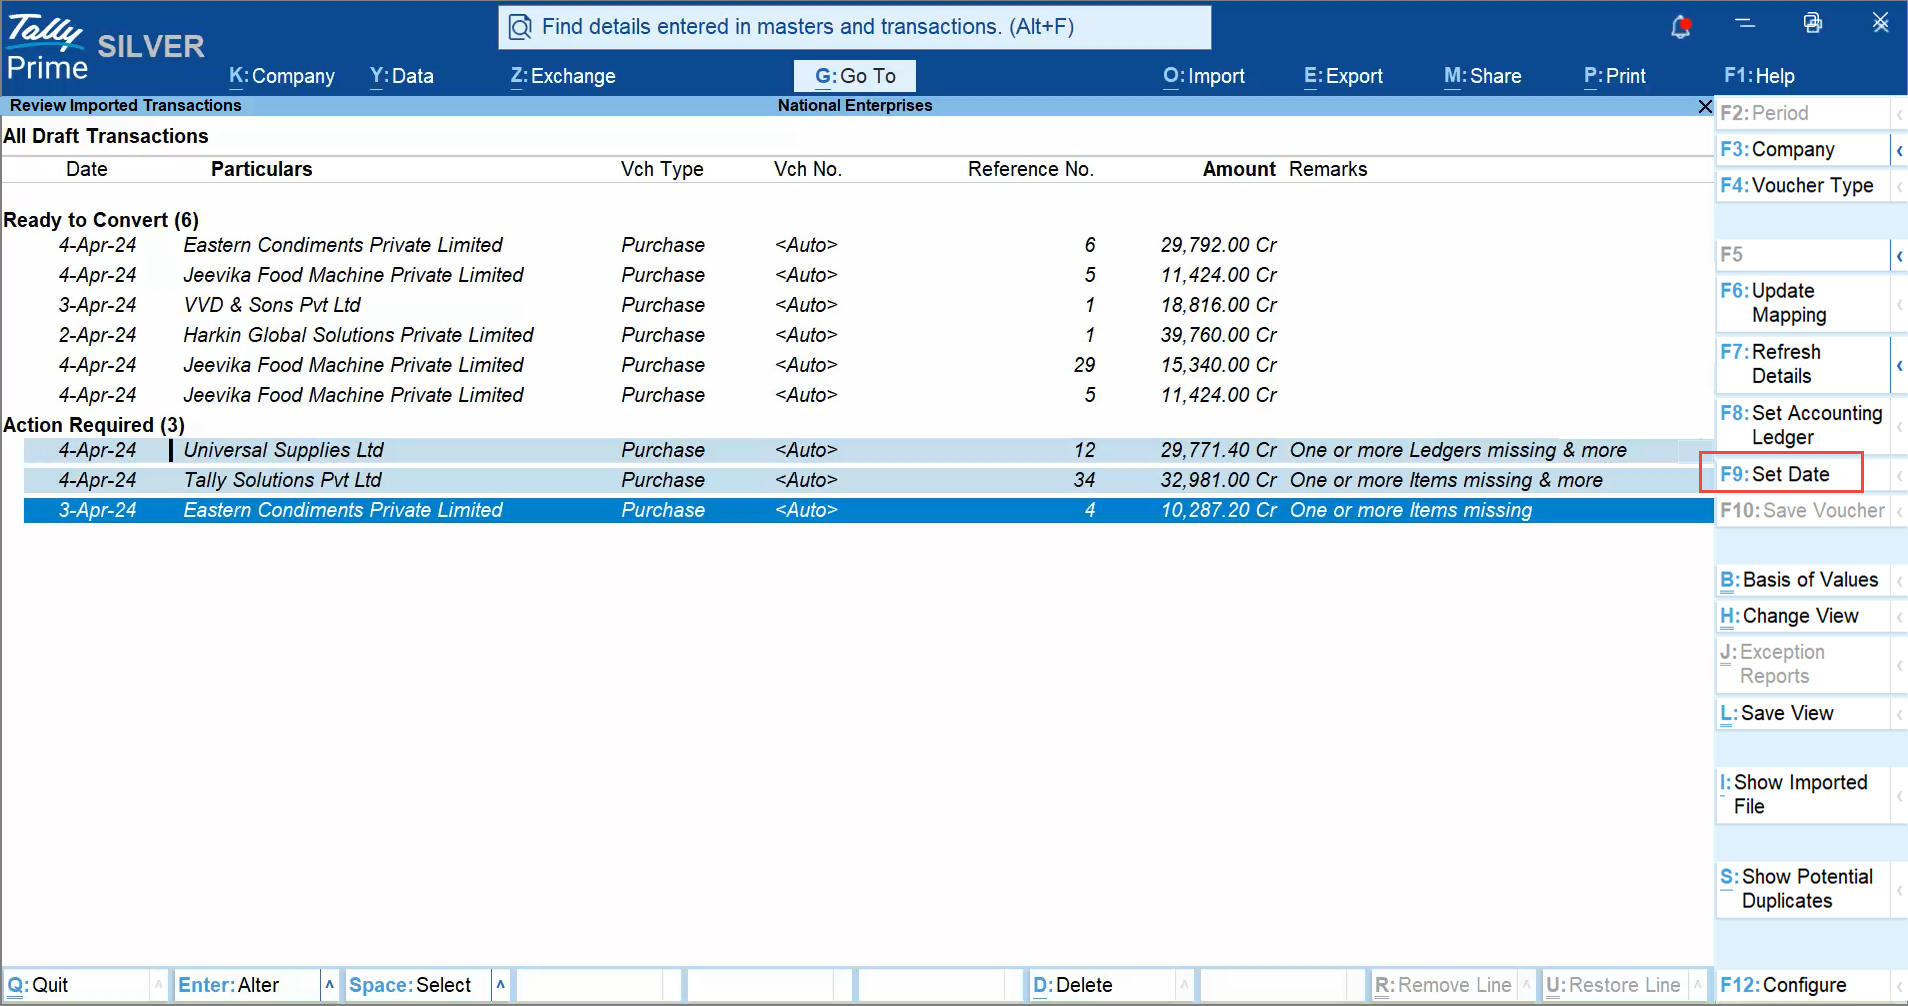Expand the caret next to Space: Select
This screenshot has height=1006, width=1908.
pyautogui.click(x=500, y=985)
